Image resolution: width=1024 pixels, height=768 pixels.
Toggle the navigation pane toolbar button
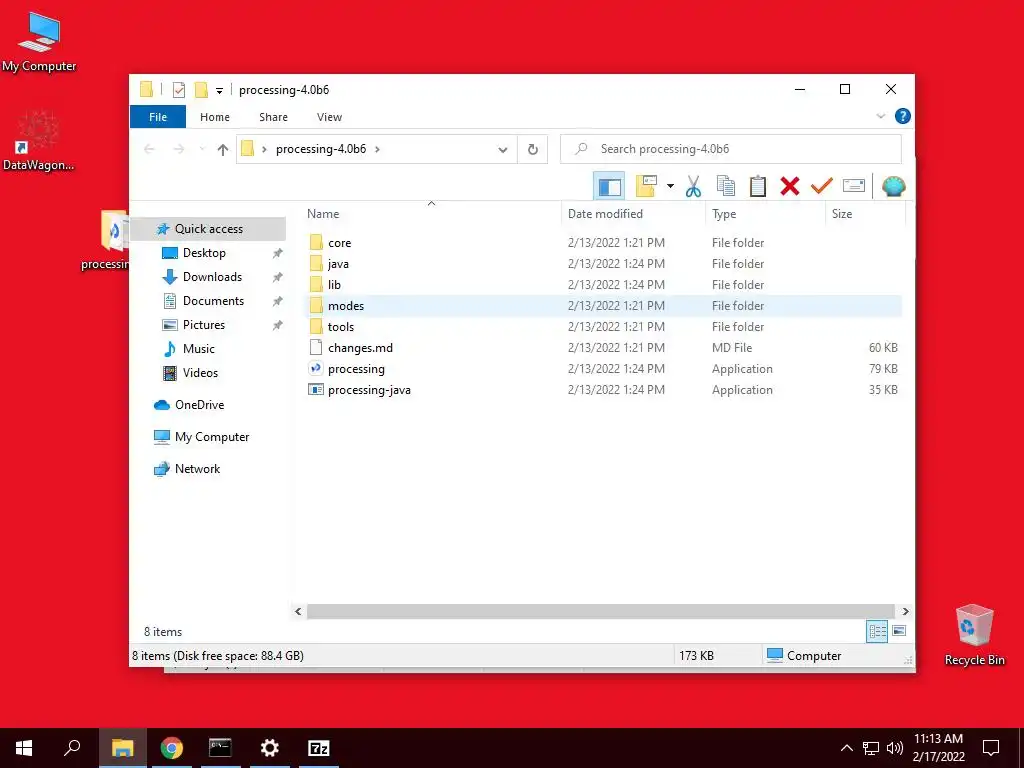(609, 187)
